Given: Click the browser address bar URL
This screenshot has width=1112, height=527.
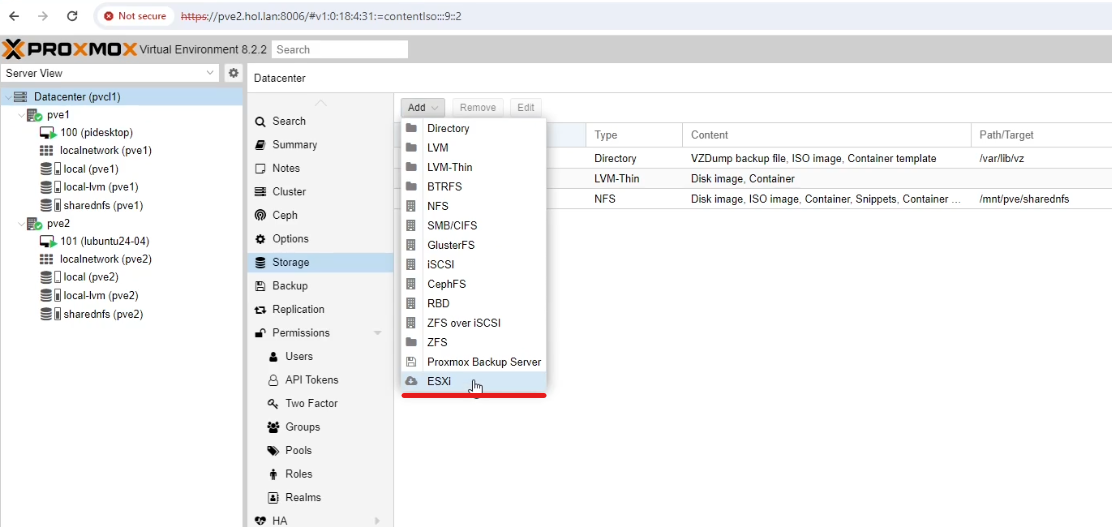Looking at the screenshot, I should point(321,16).
